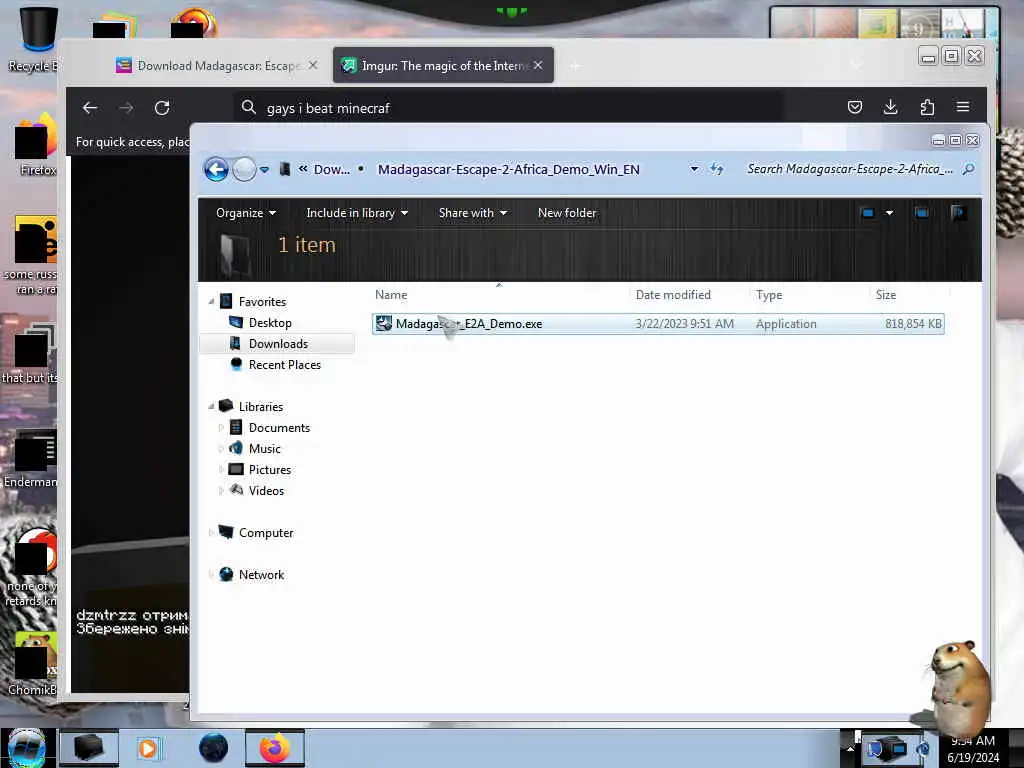Open the Windows Start orb

point(27,748)
